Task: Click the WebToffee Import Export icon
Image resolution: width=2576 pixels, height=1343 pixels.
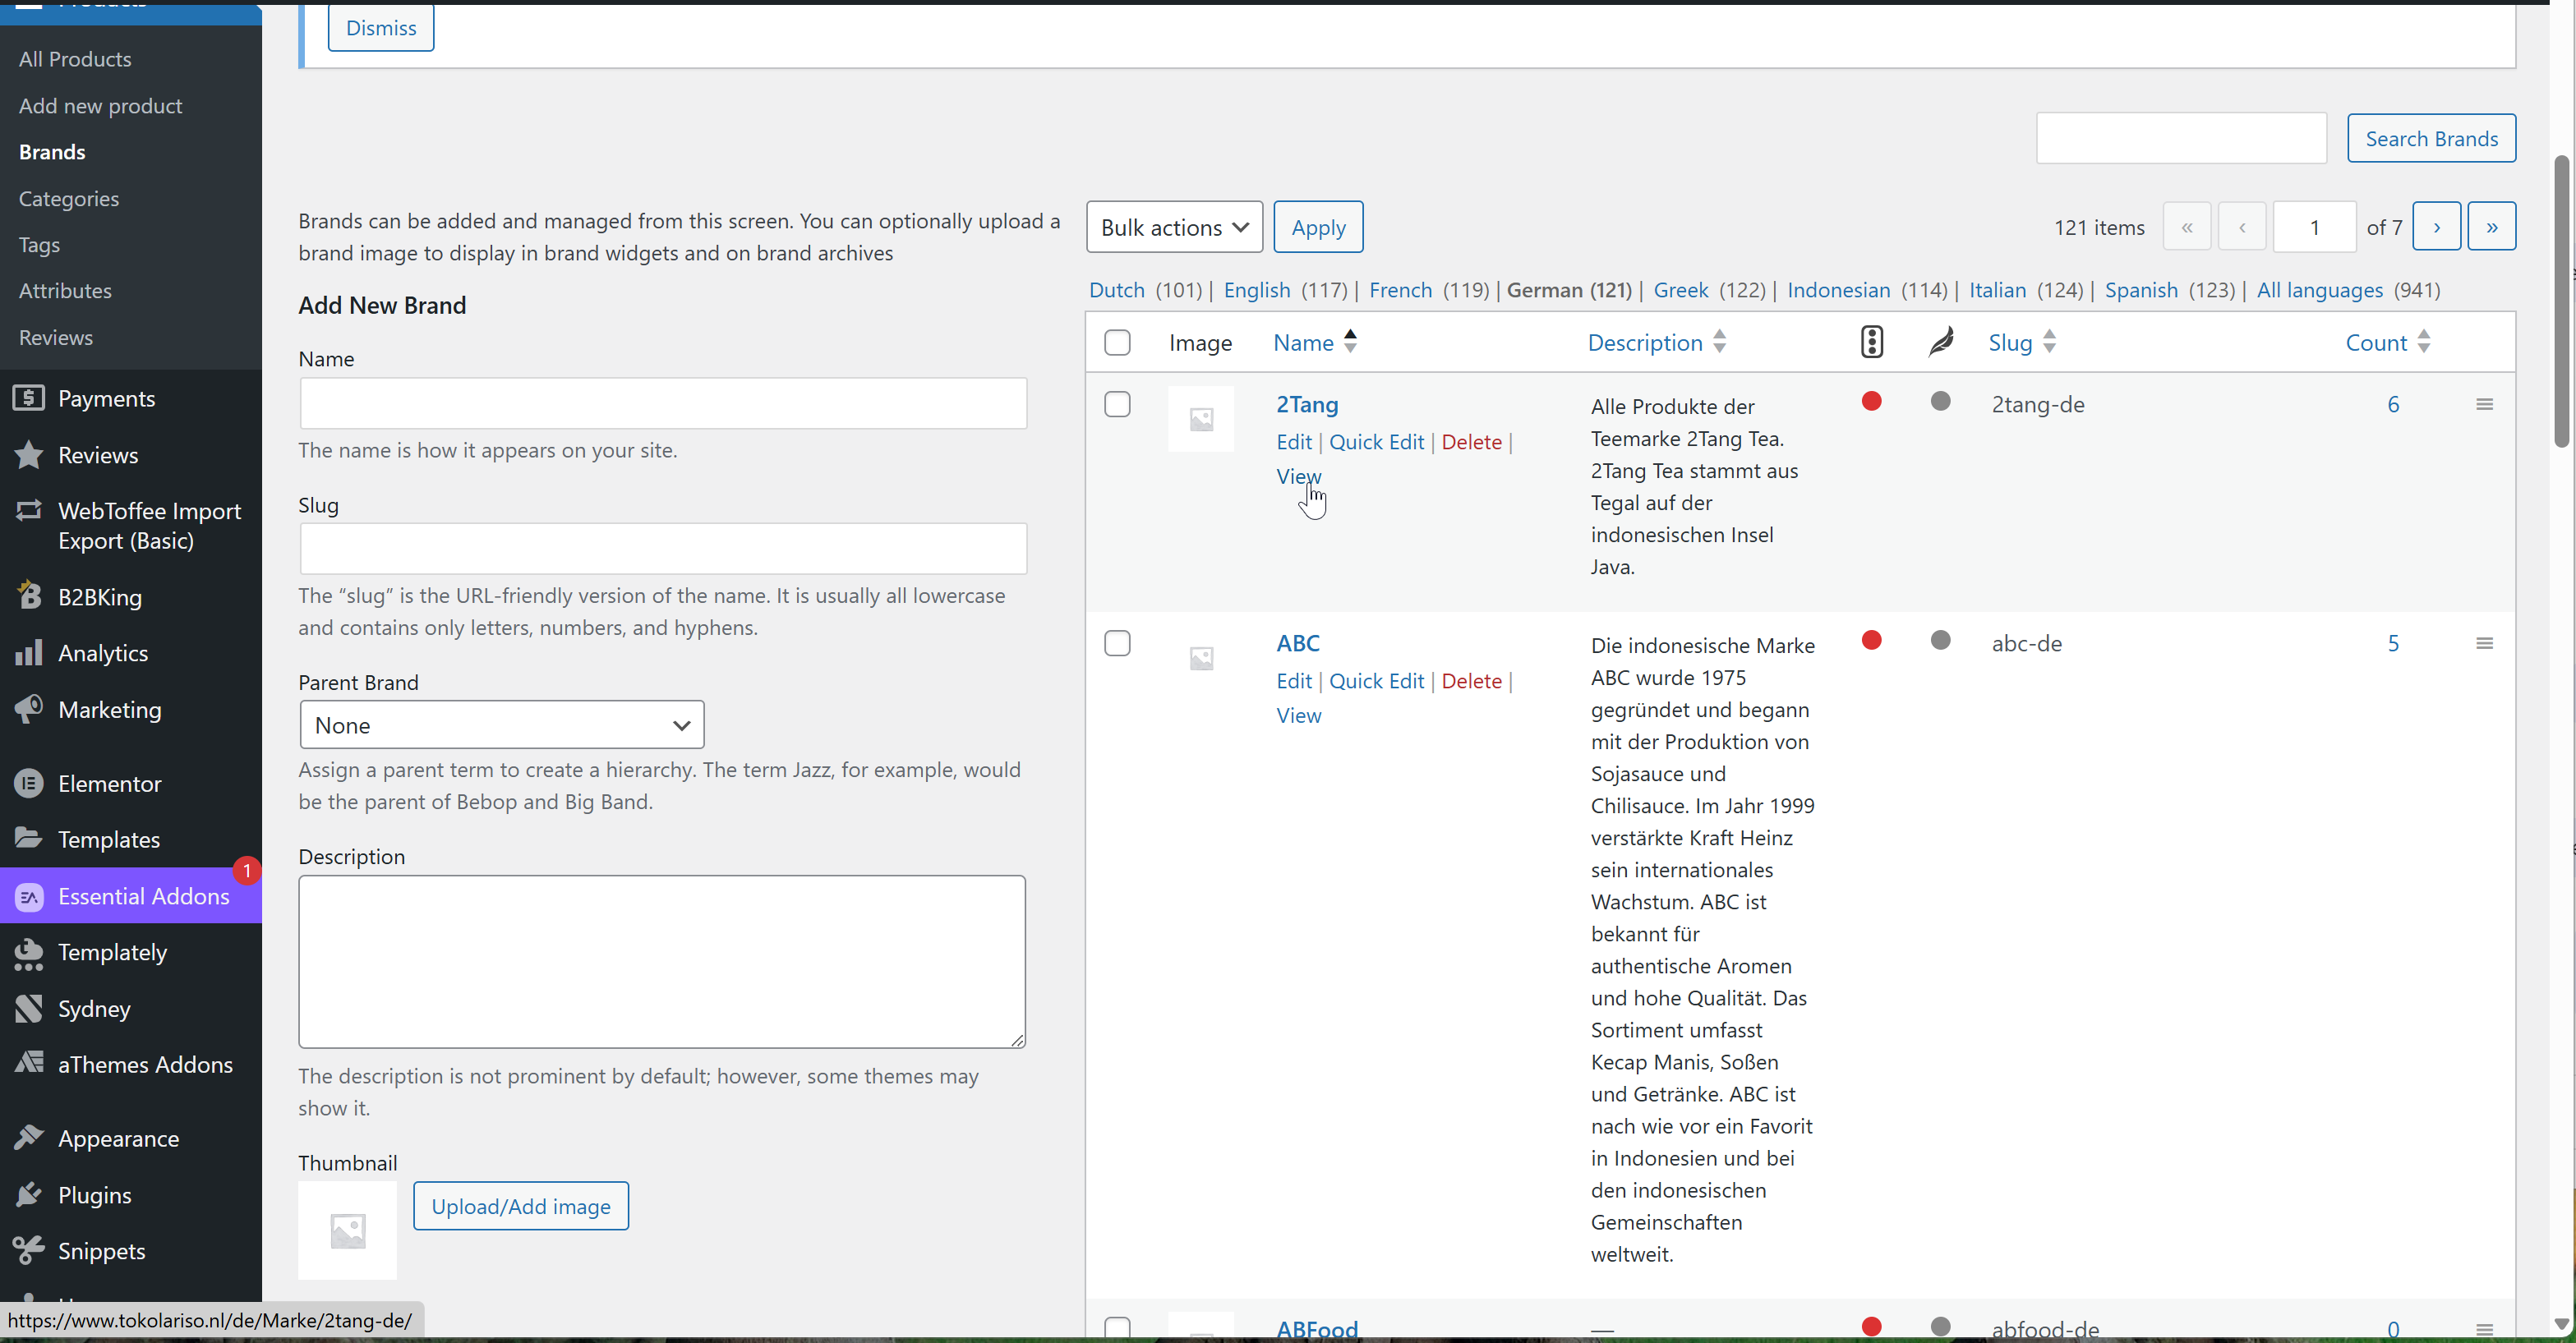Action: coord(29,511)
